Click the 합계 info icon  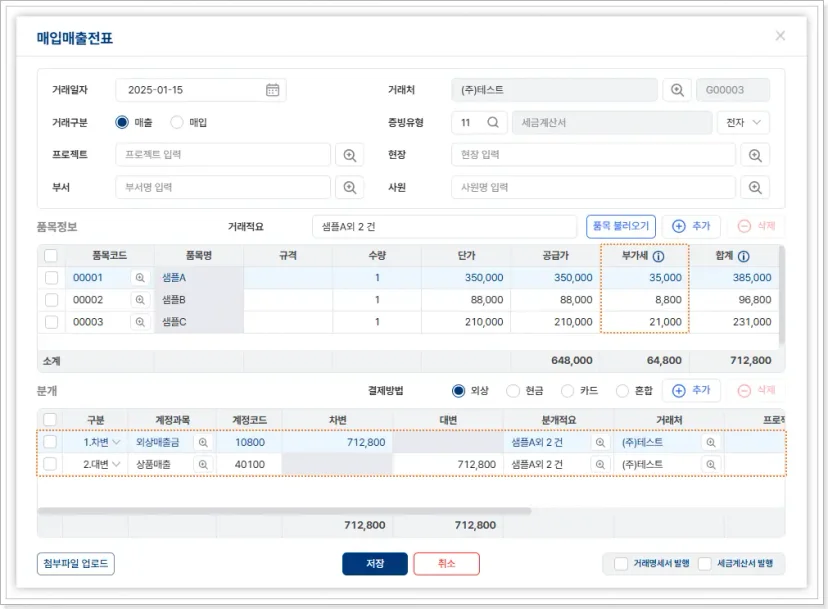pos(744,256)
